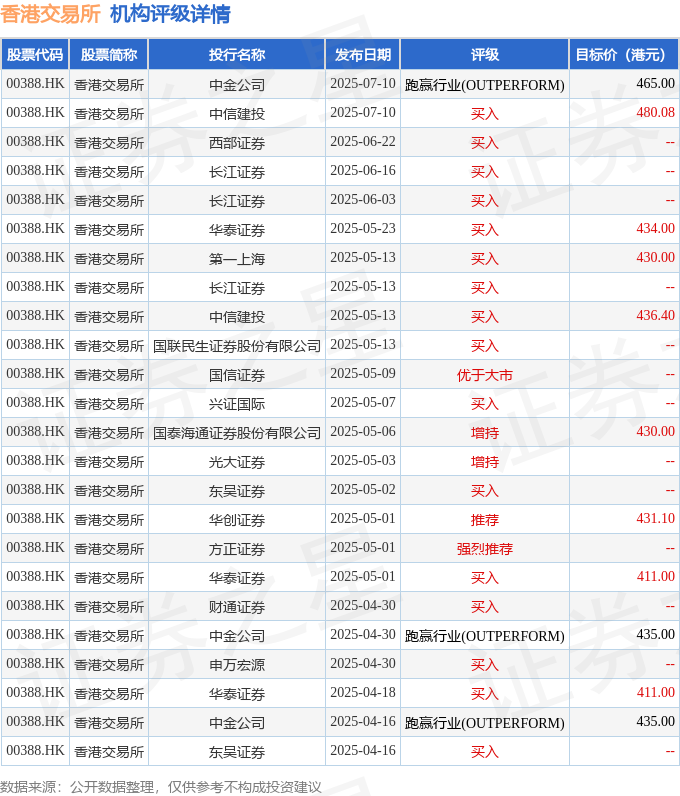Click target price 480.08
This screenshot has height=796, width=680.
click(x=656, y=112)
